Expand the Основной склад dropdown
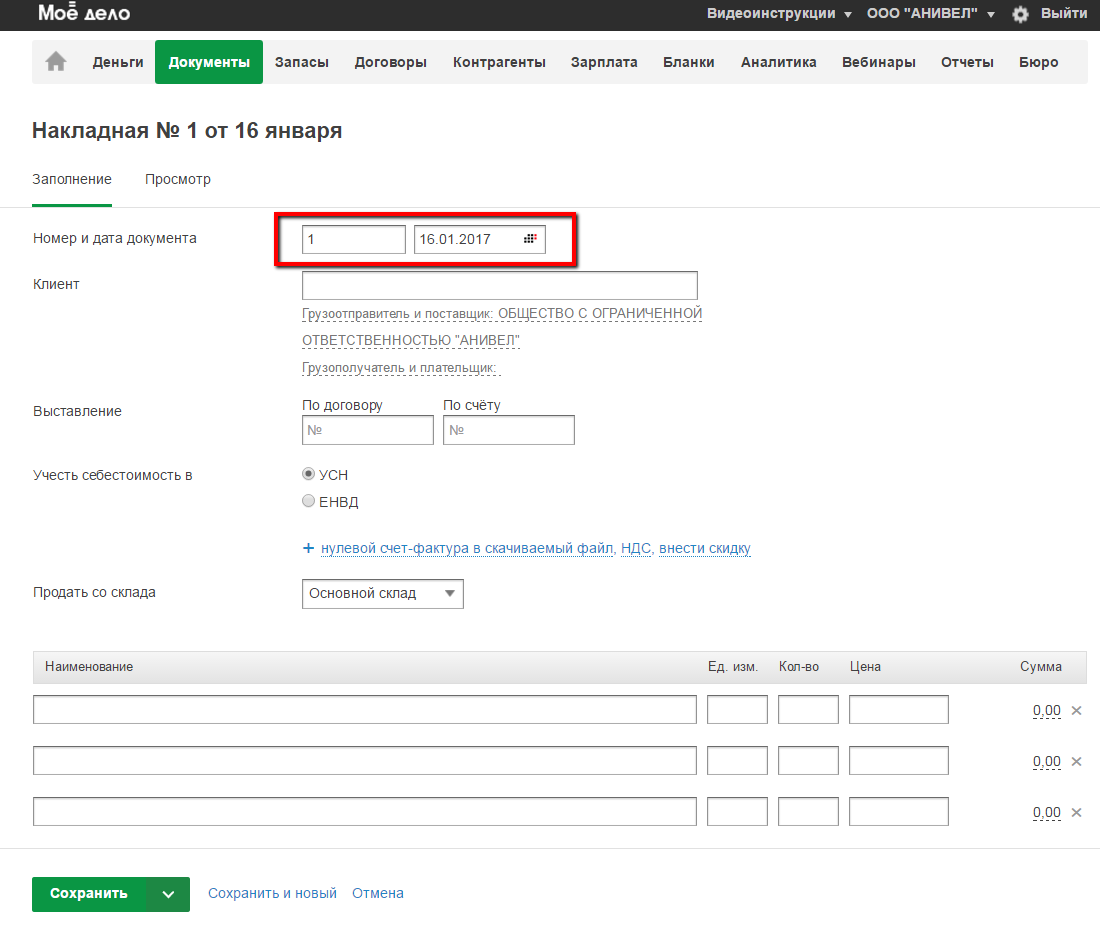This screenshot has height=927, width=1100. (x=382, y=593)
